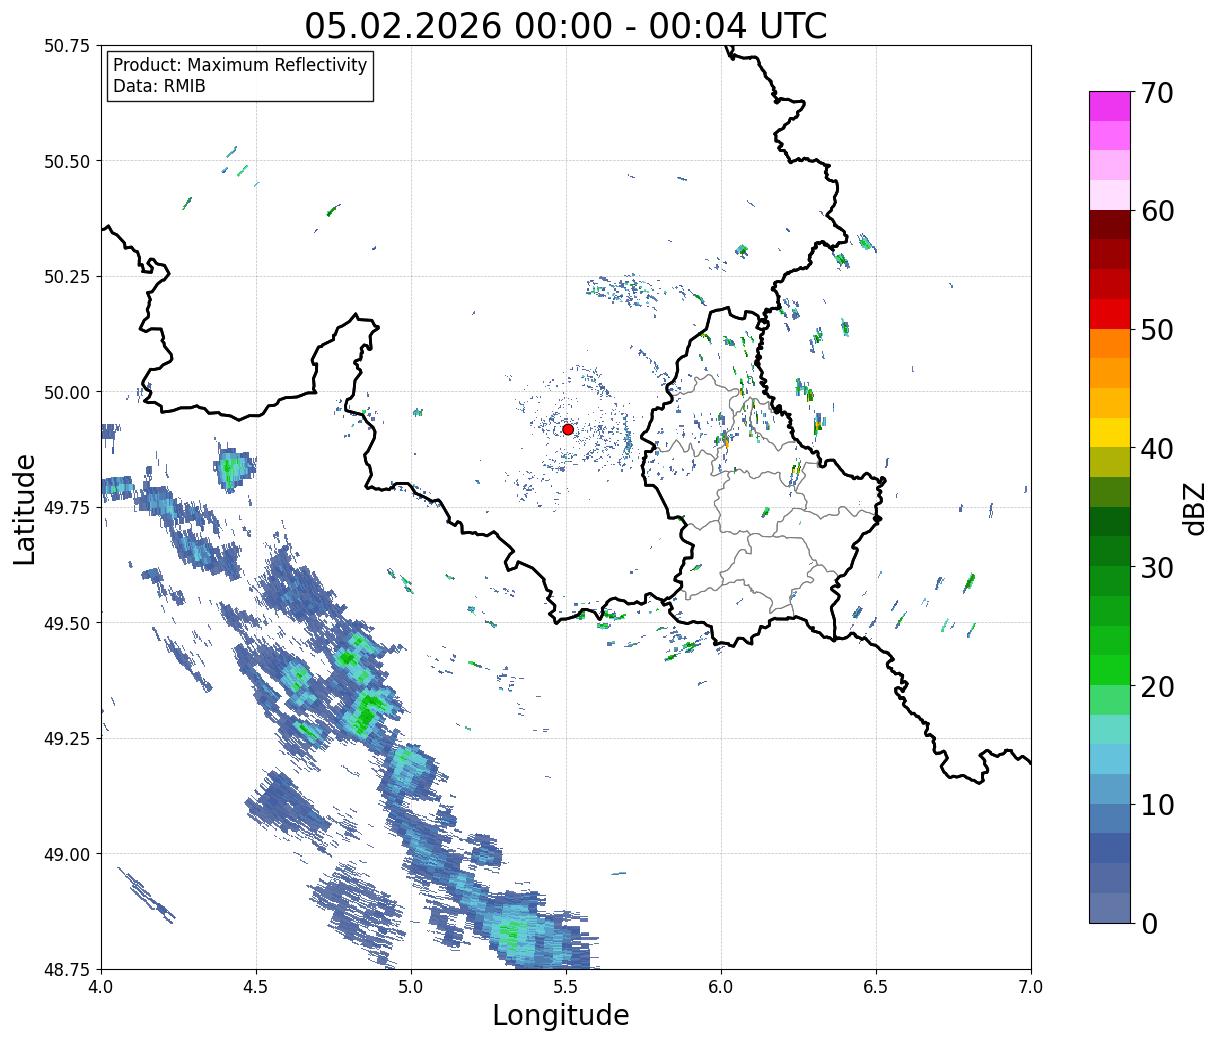Viewport: 1219px width, 1040px height.
Task: Click the latitude tick label 50.50
Action: (x=68, y=161)
